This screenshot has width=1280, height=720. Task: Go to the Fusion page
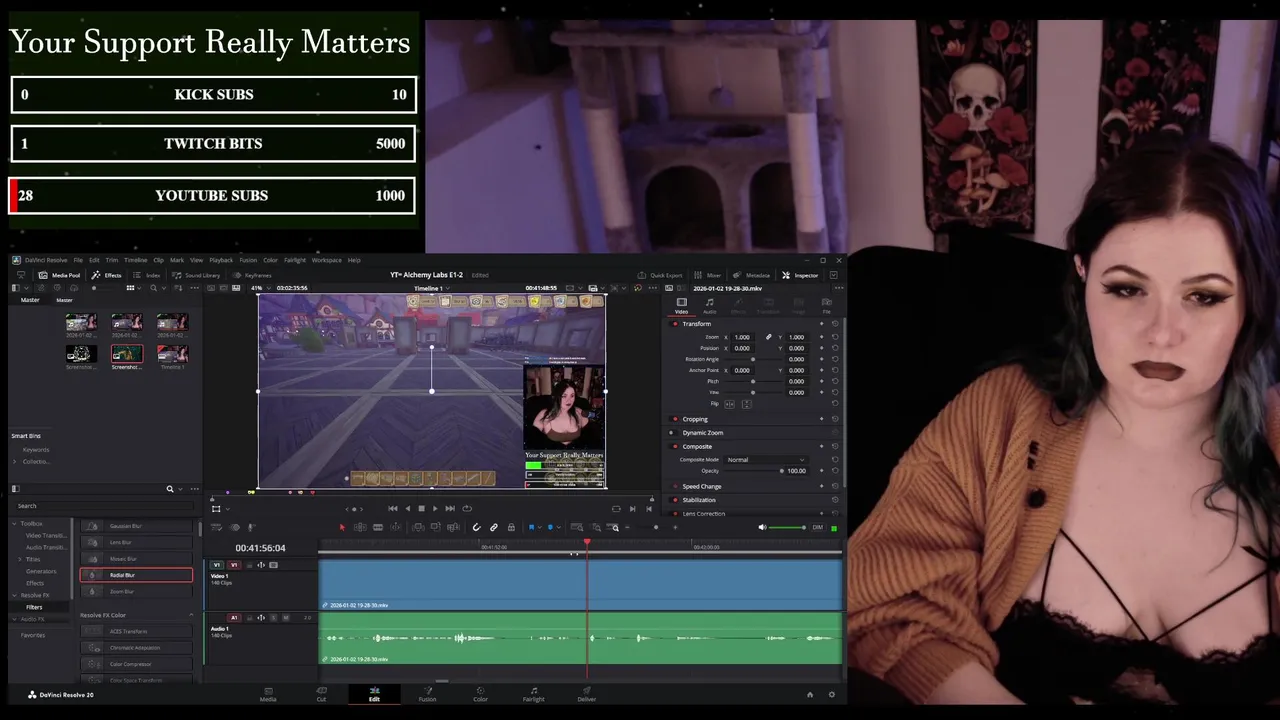(427, 694)
